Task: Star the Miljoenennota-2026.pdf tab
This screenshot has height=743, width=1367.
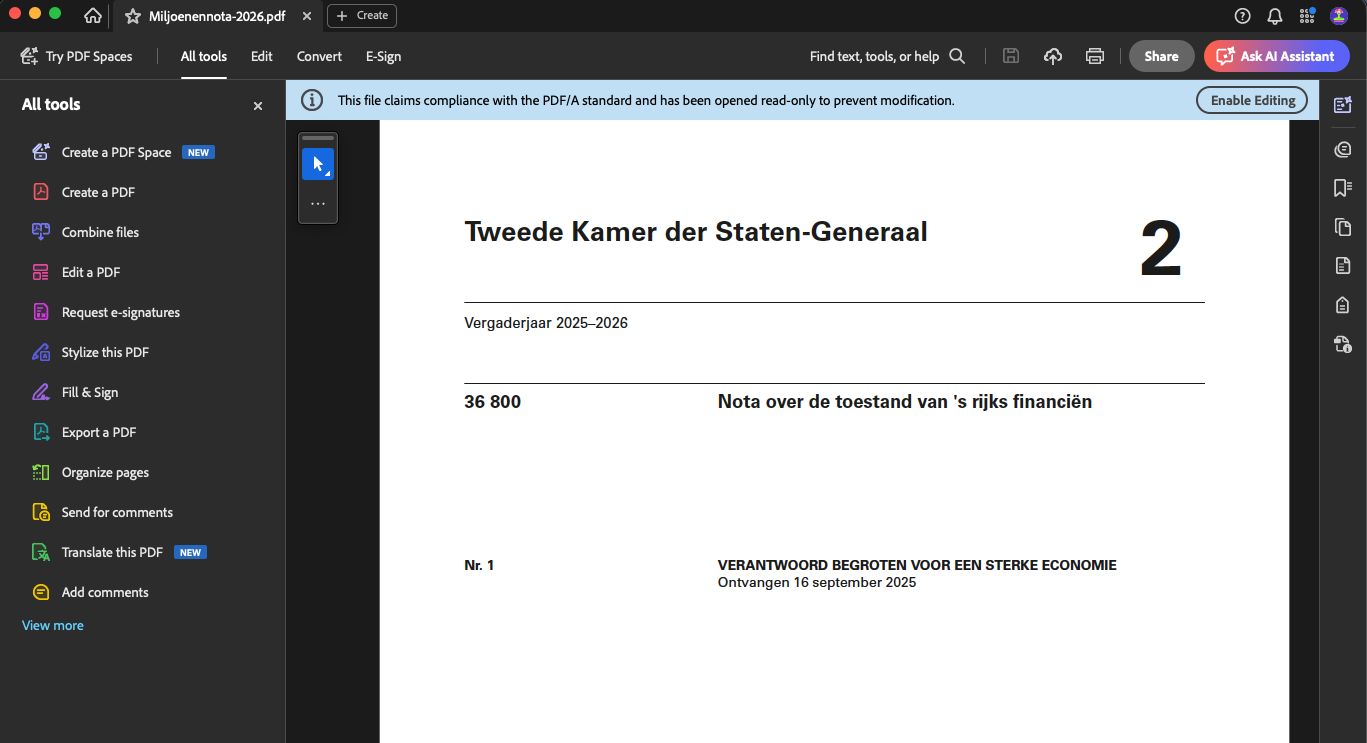Action: pyautogui.click(x=132, y=16)
